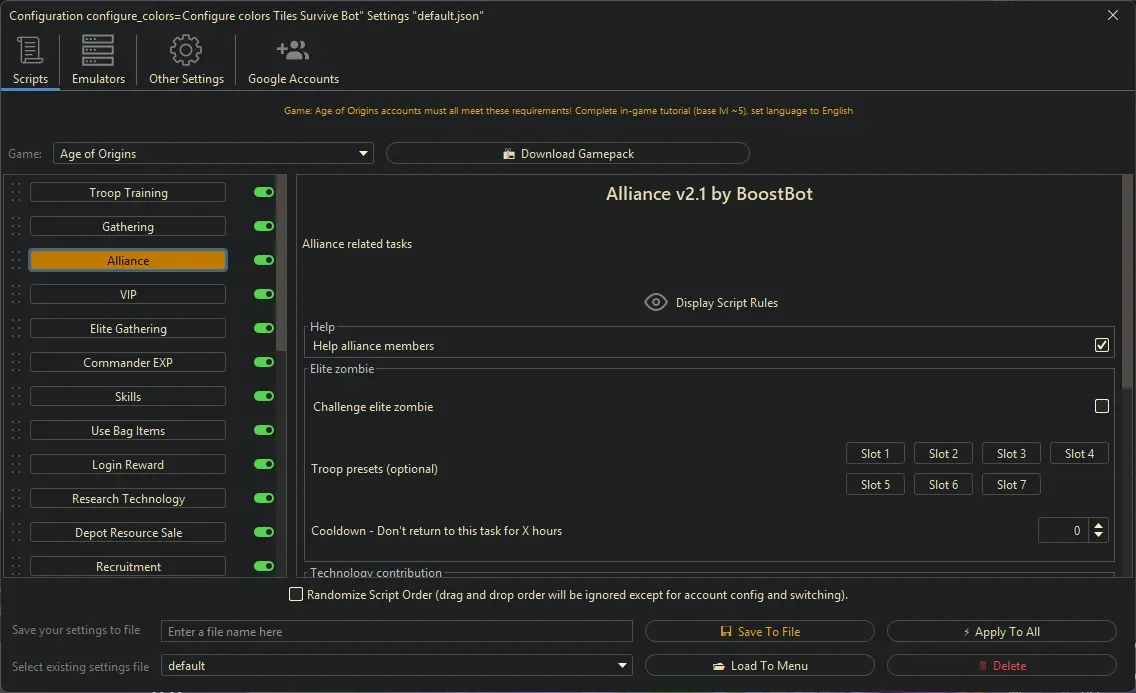Choose troop preset Slot 3
This screenshot has height=693, width=1136.
point(1011,454)
